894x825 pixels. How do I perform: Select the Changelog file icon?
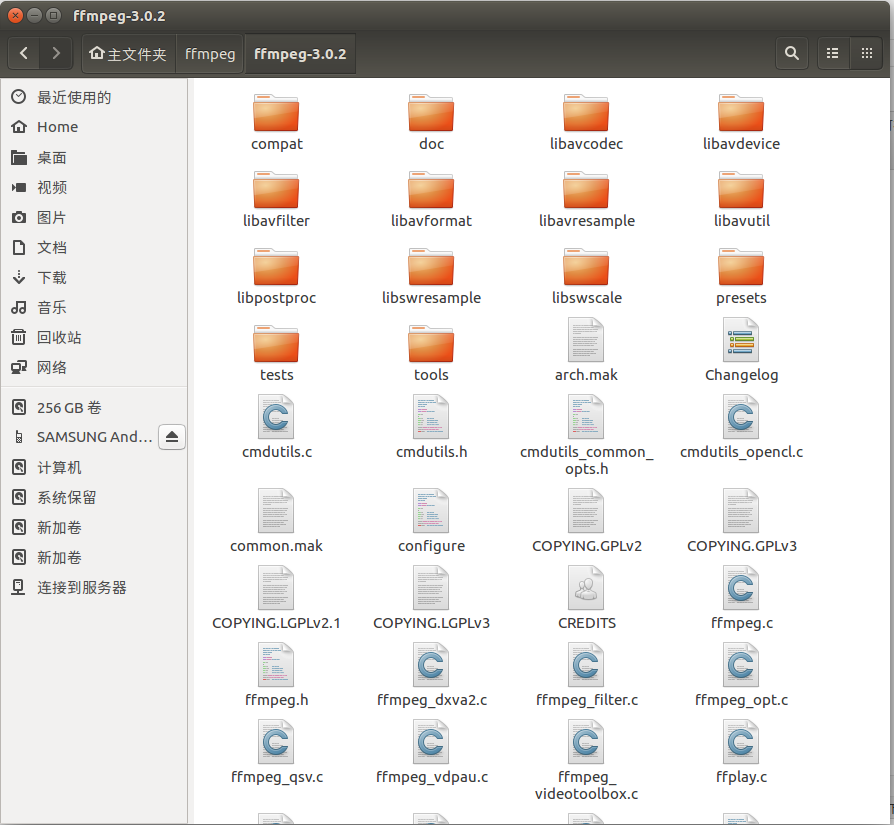[741, 340]
